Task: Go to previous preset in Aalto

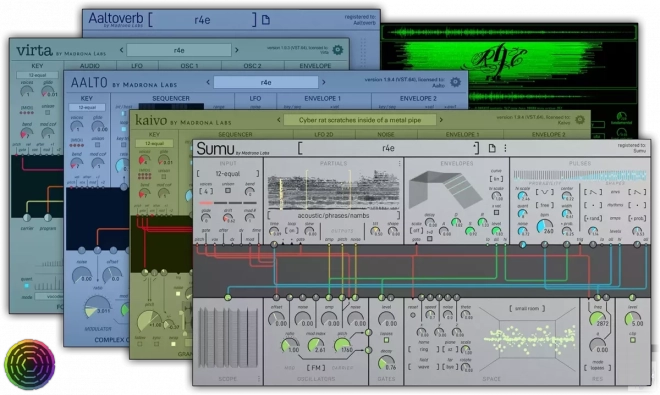Action: (x=208, y=82)
